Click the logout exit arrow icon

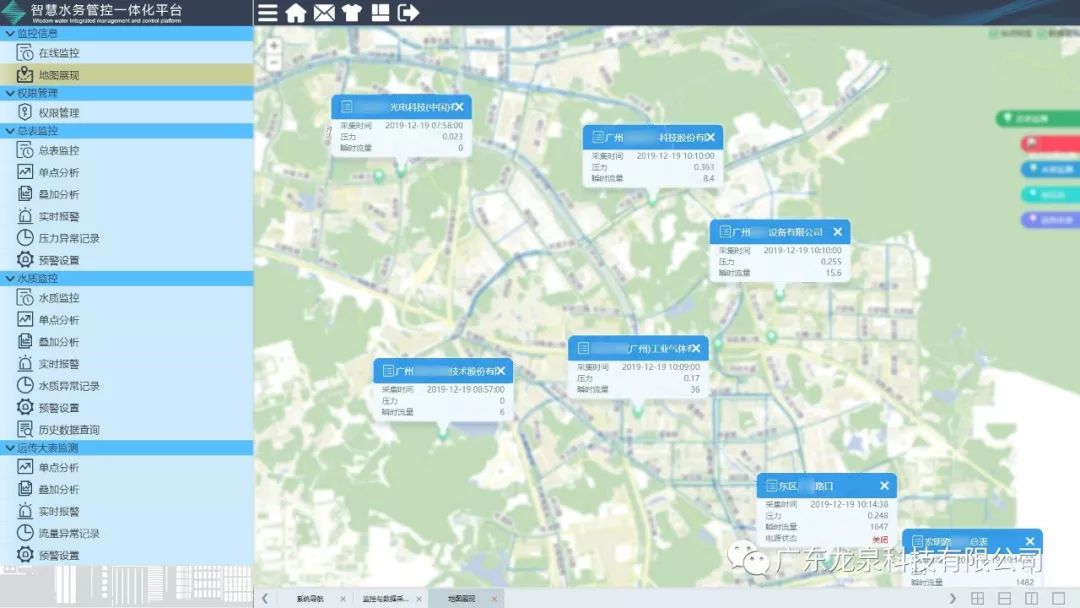tap(408, 13)
